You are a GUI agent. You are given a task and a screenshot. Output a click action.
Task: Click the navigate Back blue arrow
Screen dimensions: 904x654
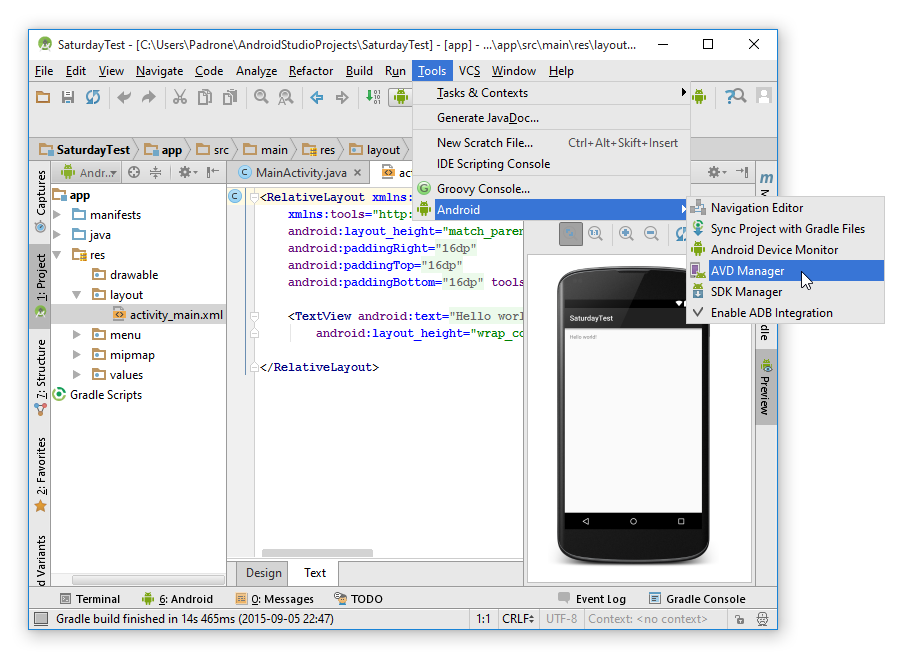tap(317, 97)
